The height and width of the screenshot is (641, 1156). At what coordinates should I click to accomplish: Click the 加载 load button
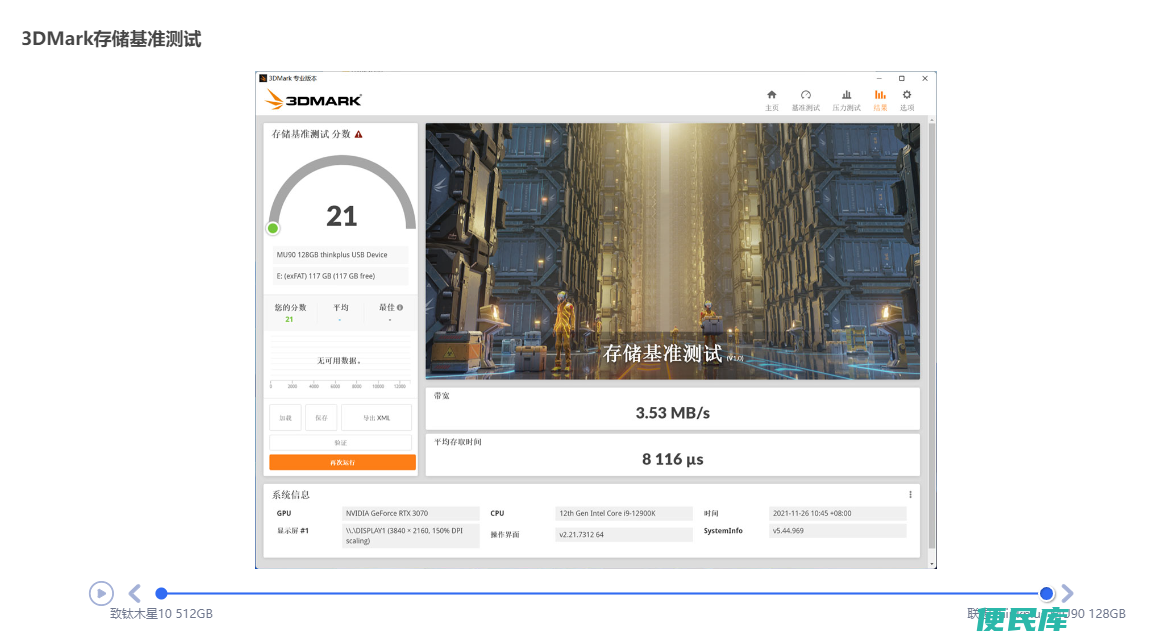pyautogui.click(x=285, y=417)
